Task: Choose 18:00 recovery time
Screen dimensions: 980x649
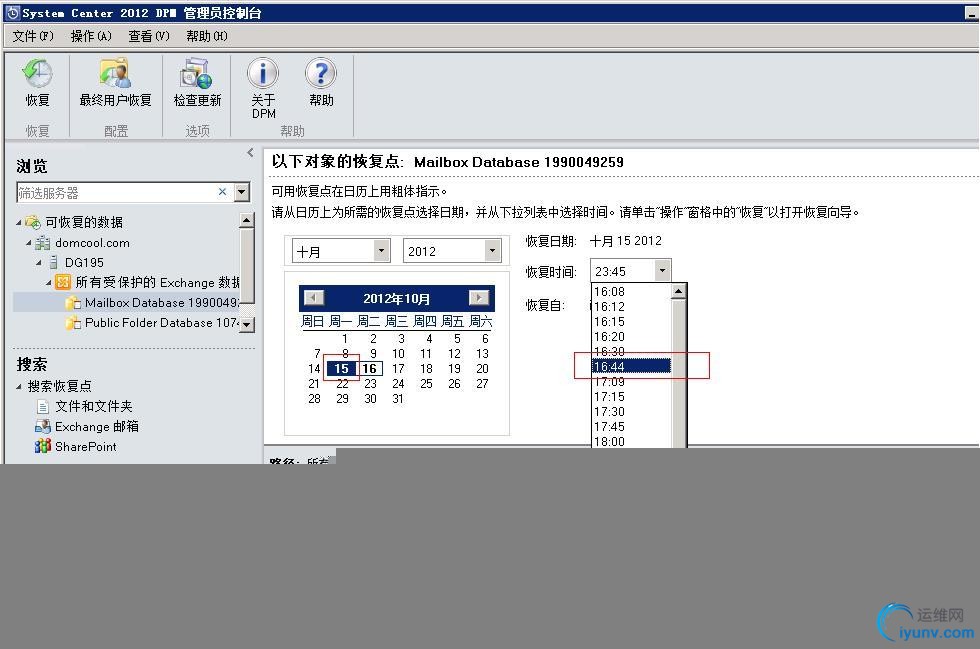Action: coord(631,441)
